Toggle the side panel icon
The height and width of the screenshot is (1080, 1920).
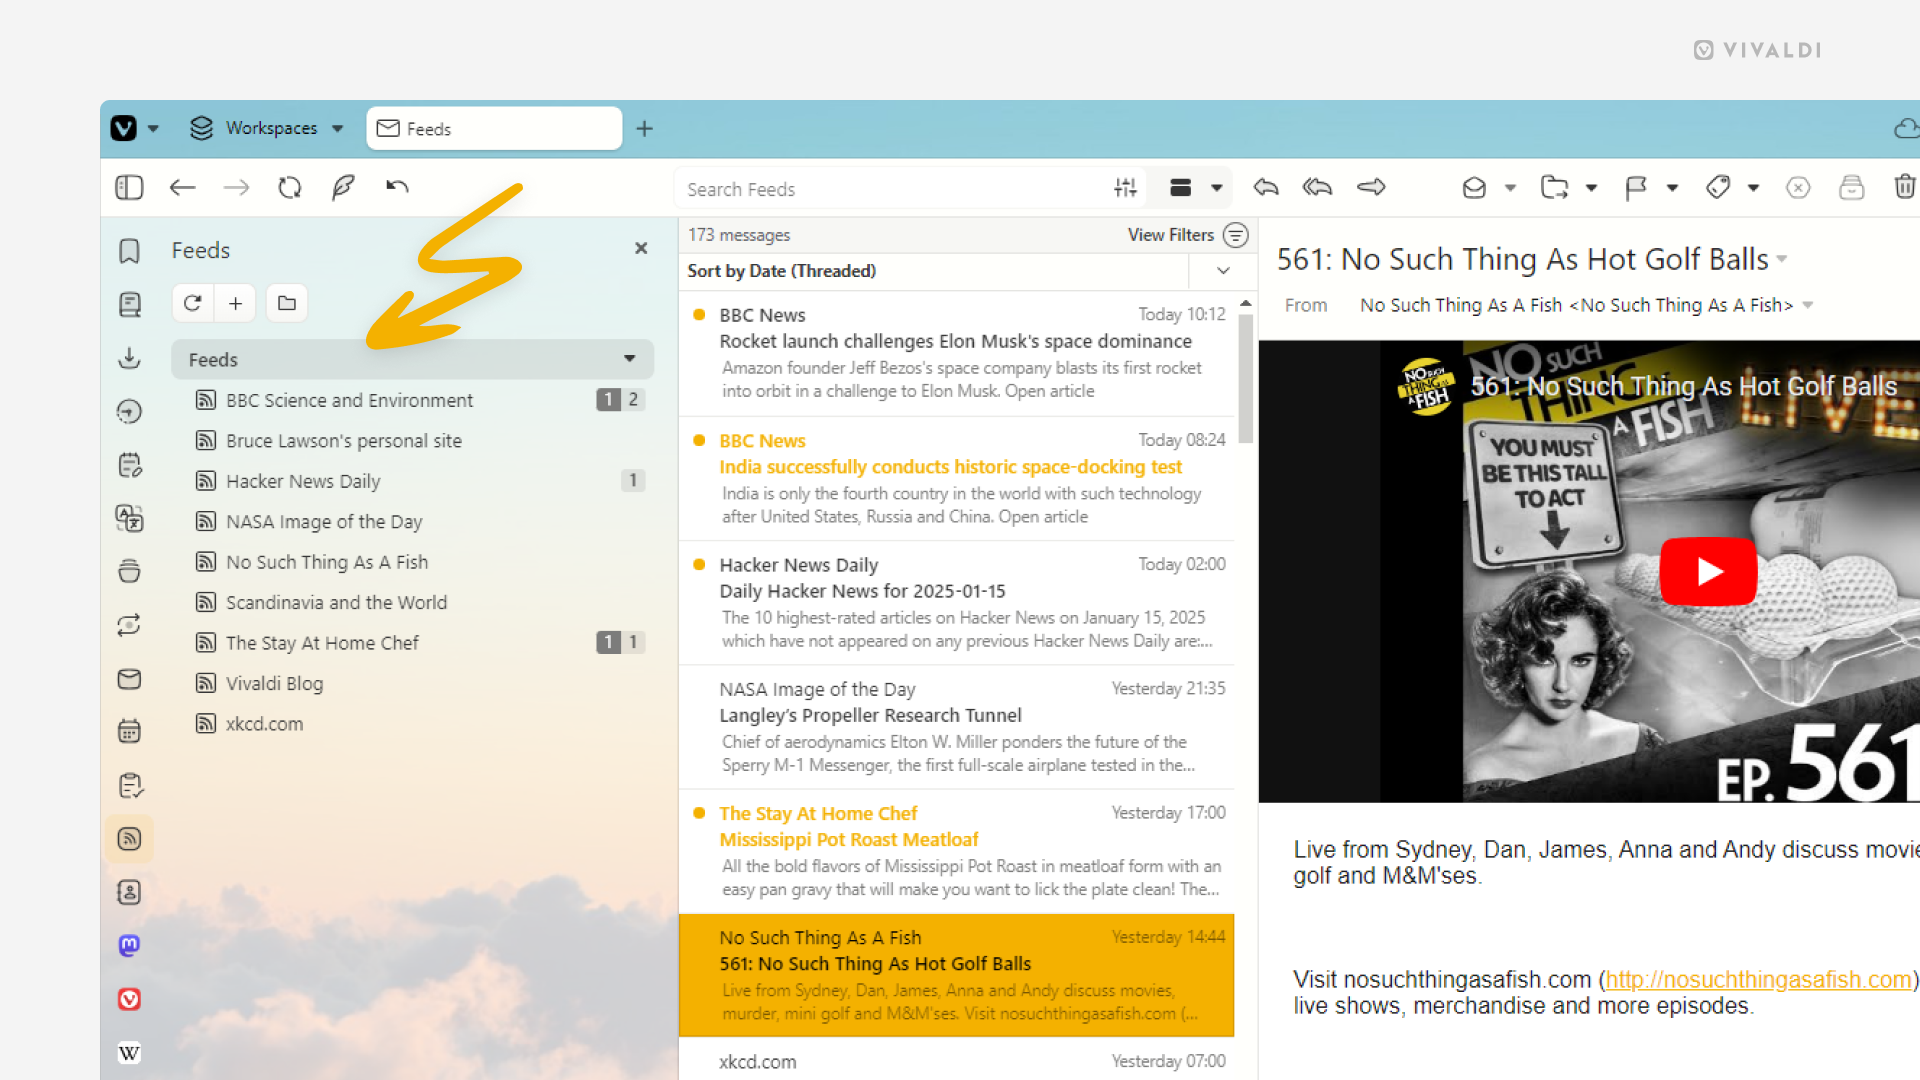(x=129, y=188)
